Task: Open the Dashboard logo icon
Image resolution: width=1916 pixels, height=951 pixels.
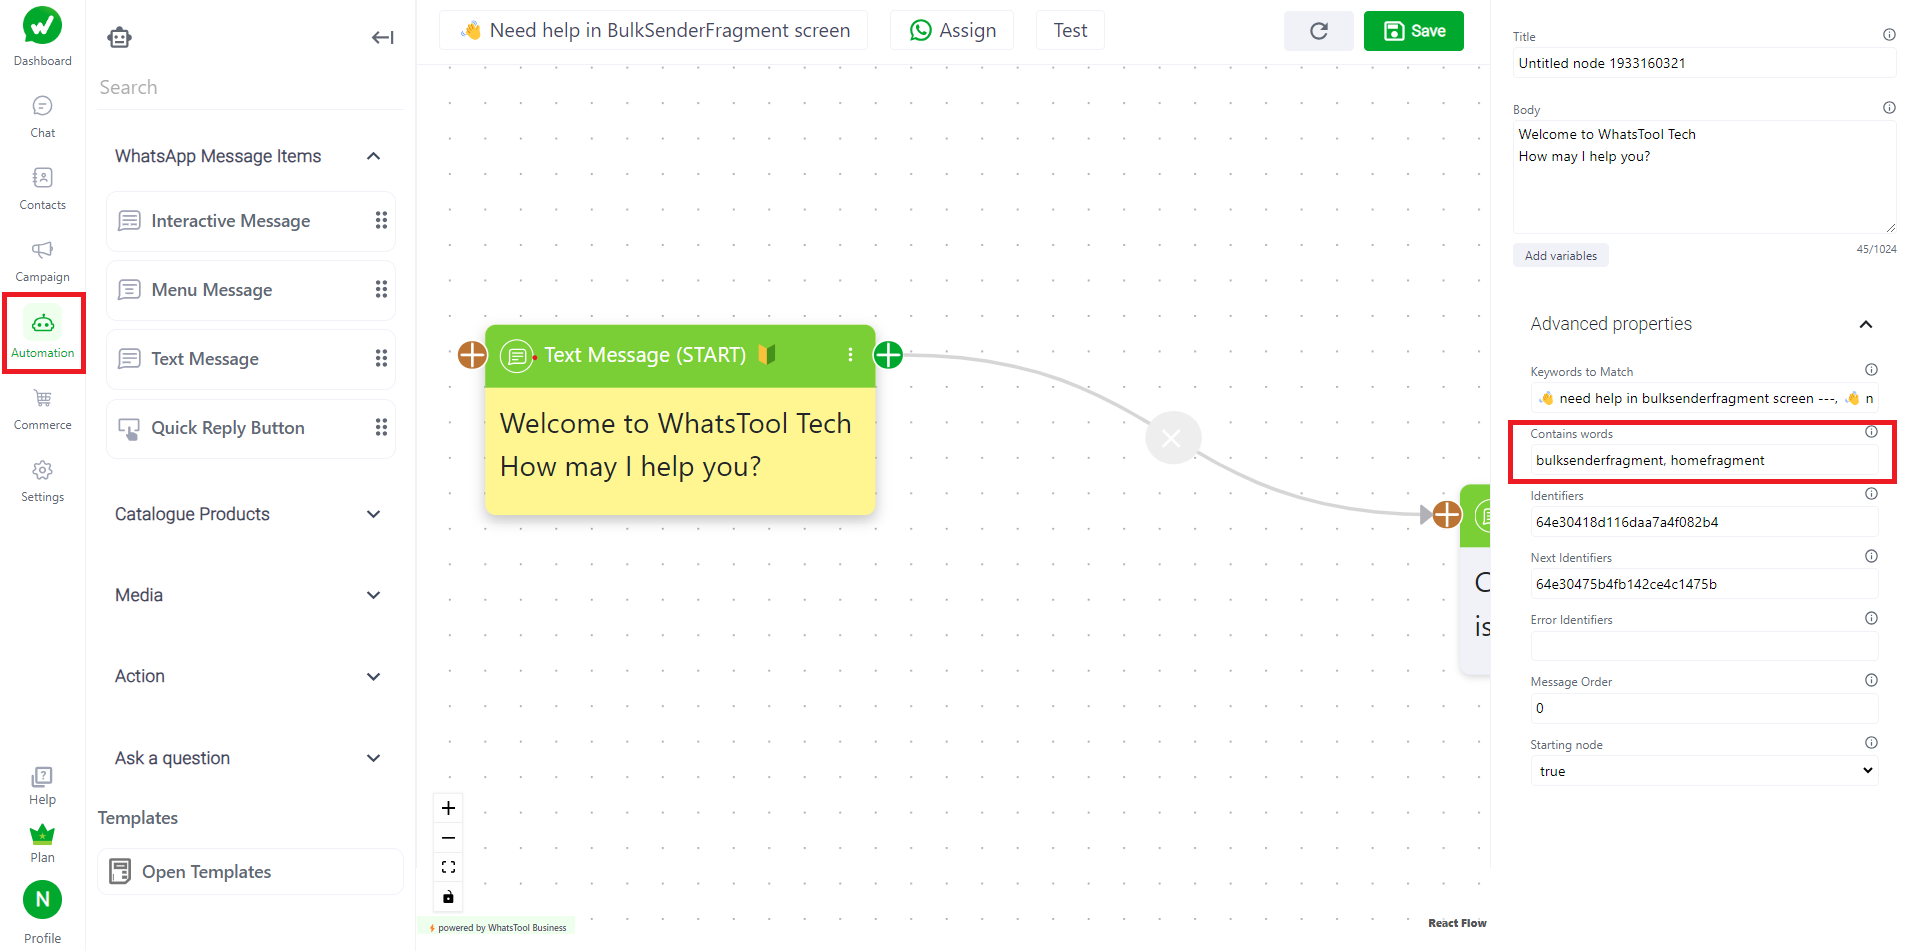Action: (x=42, y=26)
